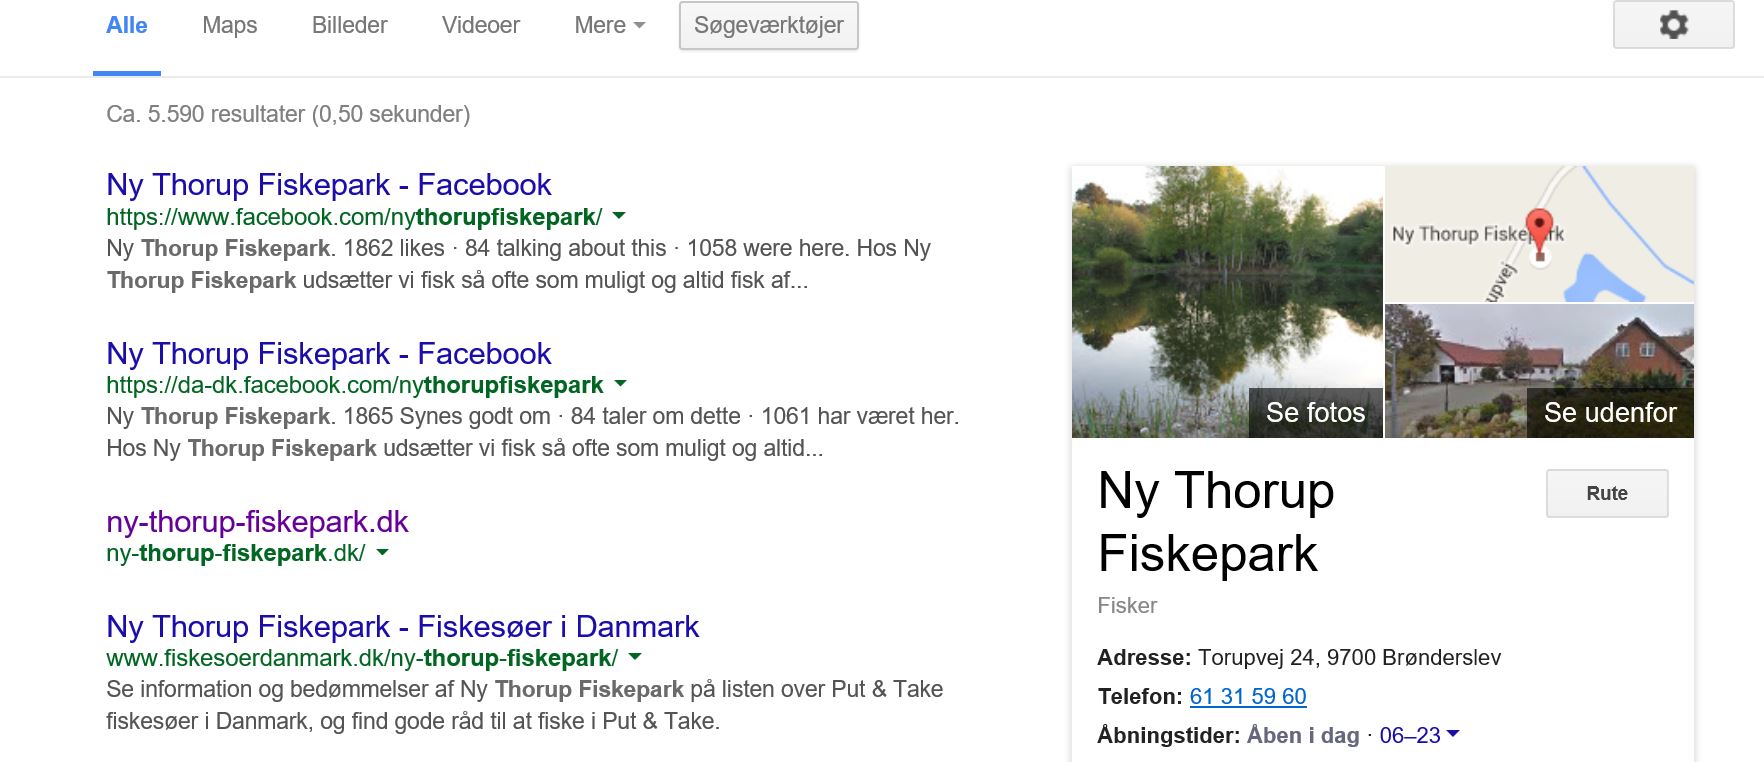Click the Søgeværktøjer button
This screenshot has height=762, width=1764.
[768, 26]
